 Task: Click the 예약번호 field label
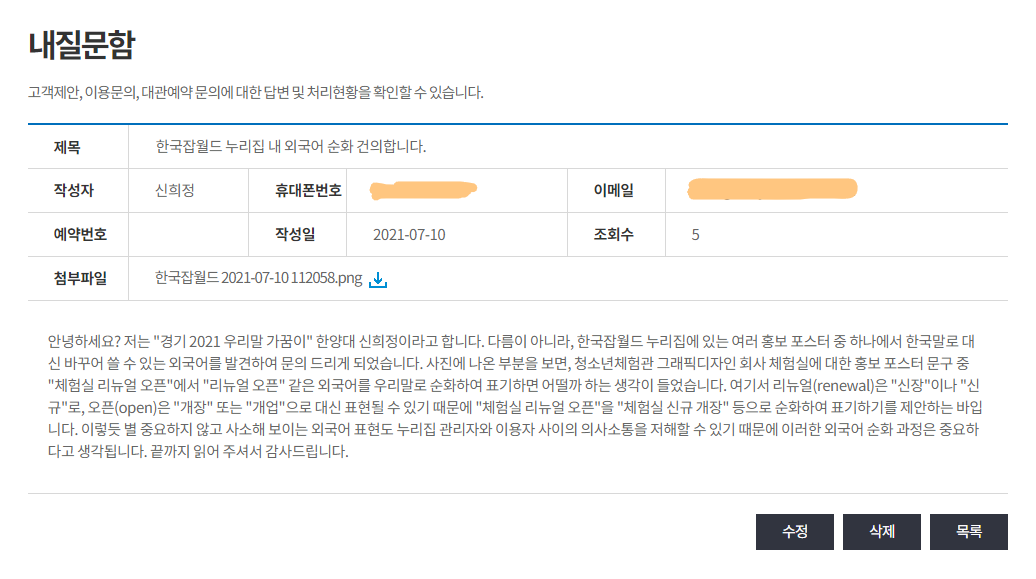pos(80,235)
